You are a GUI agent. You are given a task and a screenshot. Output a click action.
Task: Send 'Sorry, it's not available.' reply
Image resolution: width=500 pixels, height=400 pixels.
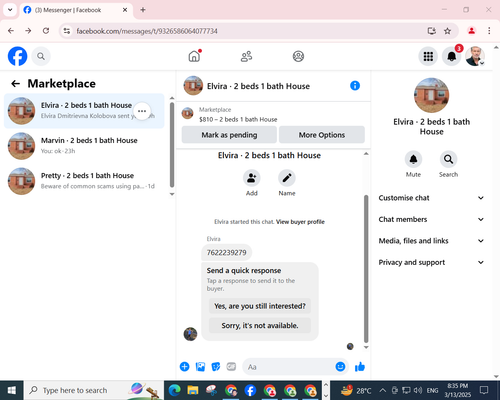click(x=260, y=325)
